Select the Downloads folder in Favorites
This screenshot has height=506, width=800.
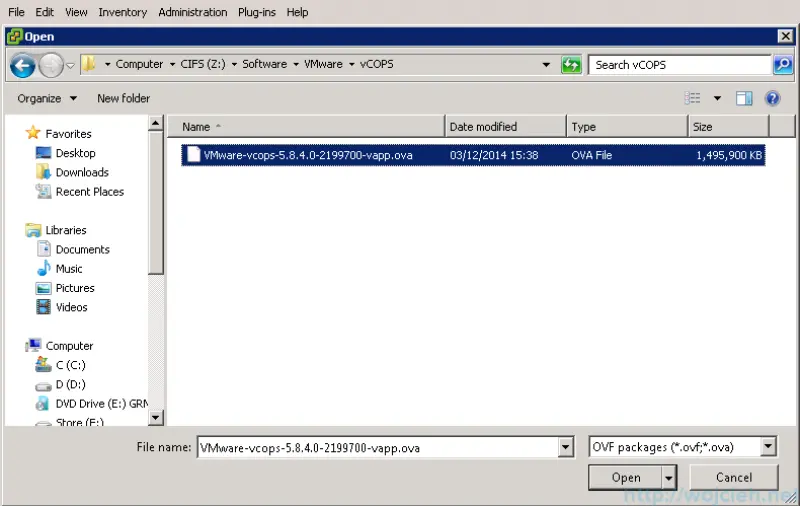[81, 172]
